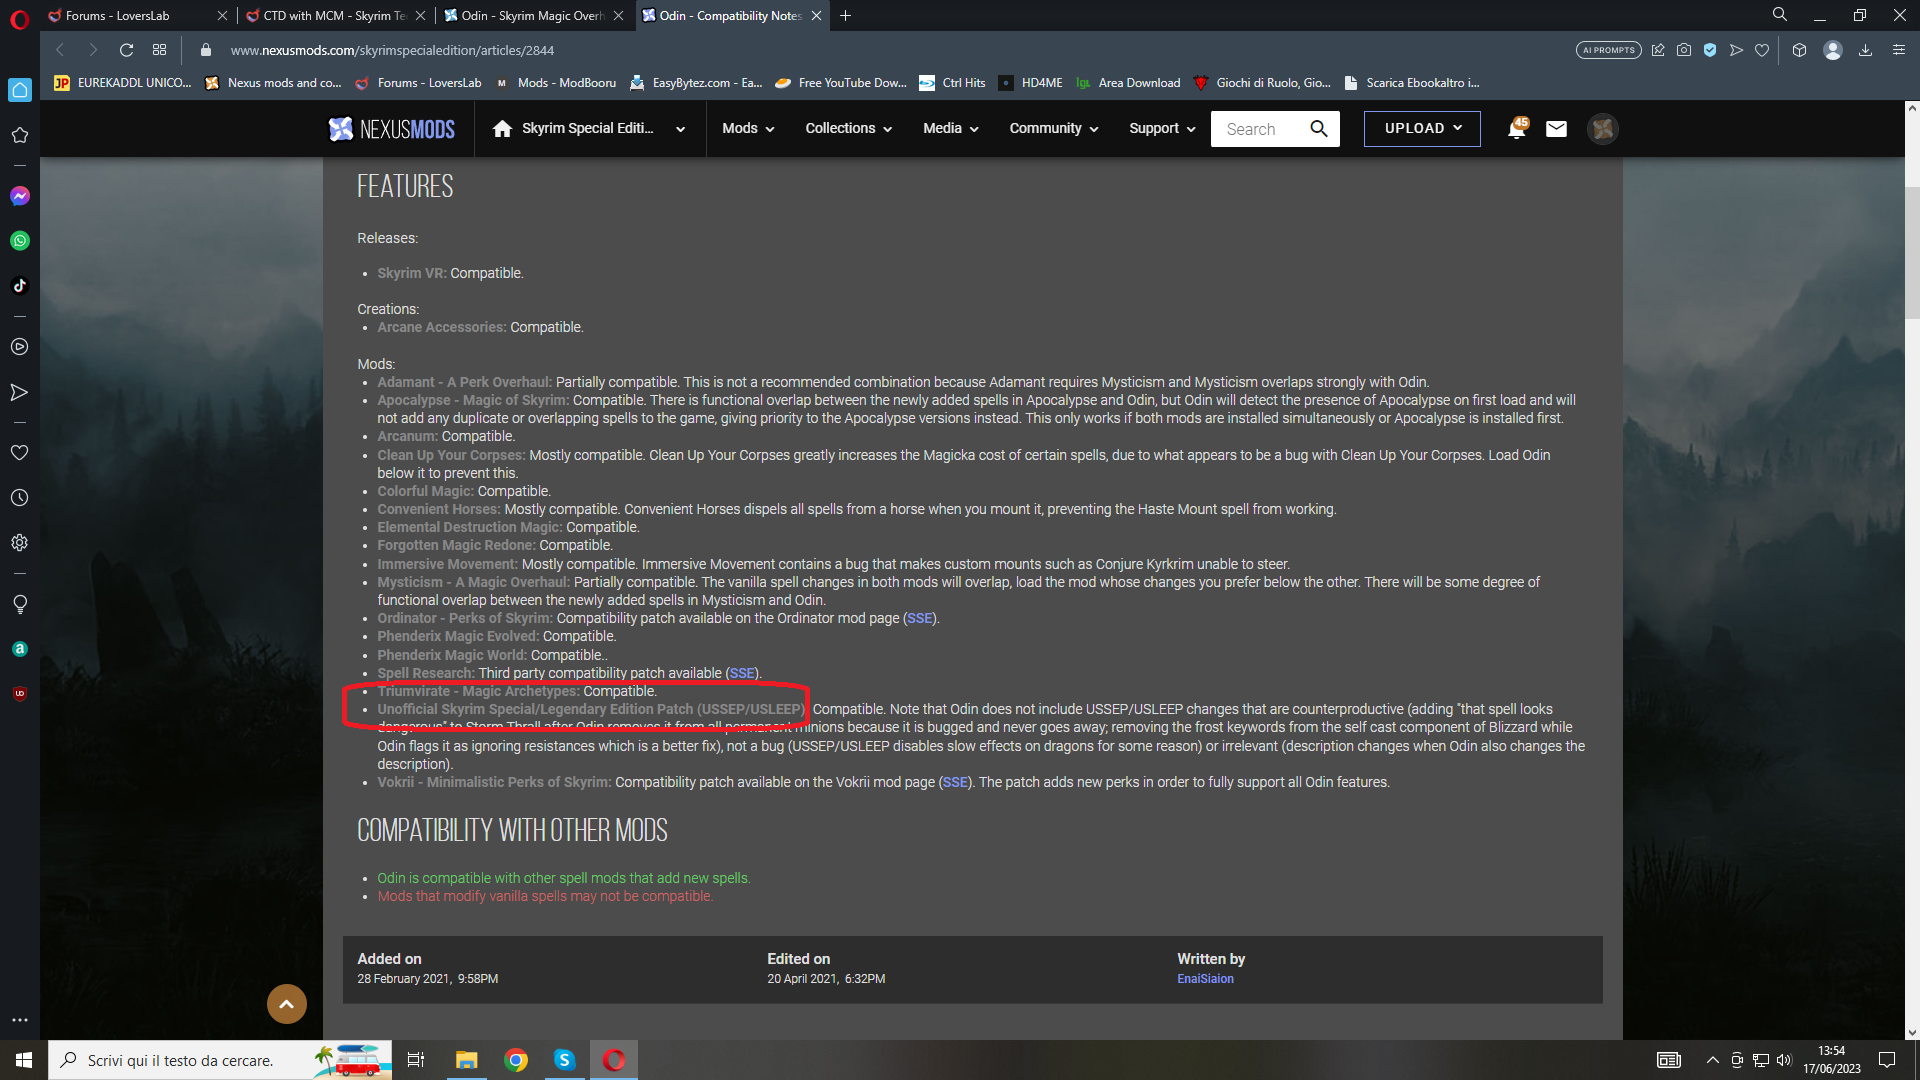The image size is (1920, 1080).
Task: Open tab islands grid icon
Action: pos(160,50)
